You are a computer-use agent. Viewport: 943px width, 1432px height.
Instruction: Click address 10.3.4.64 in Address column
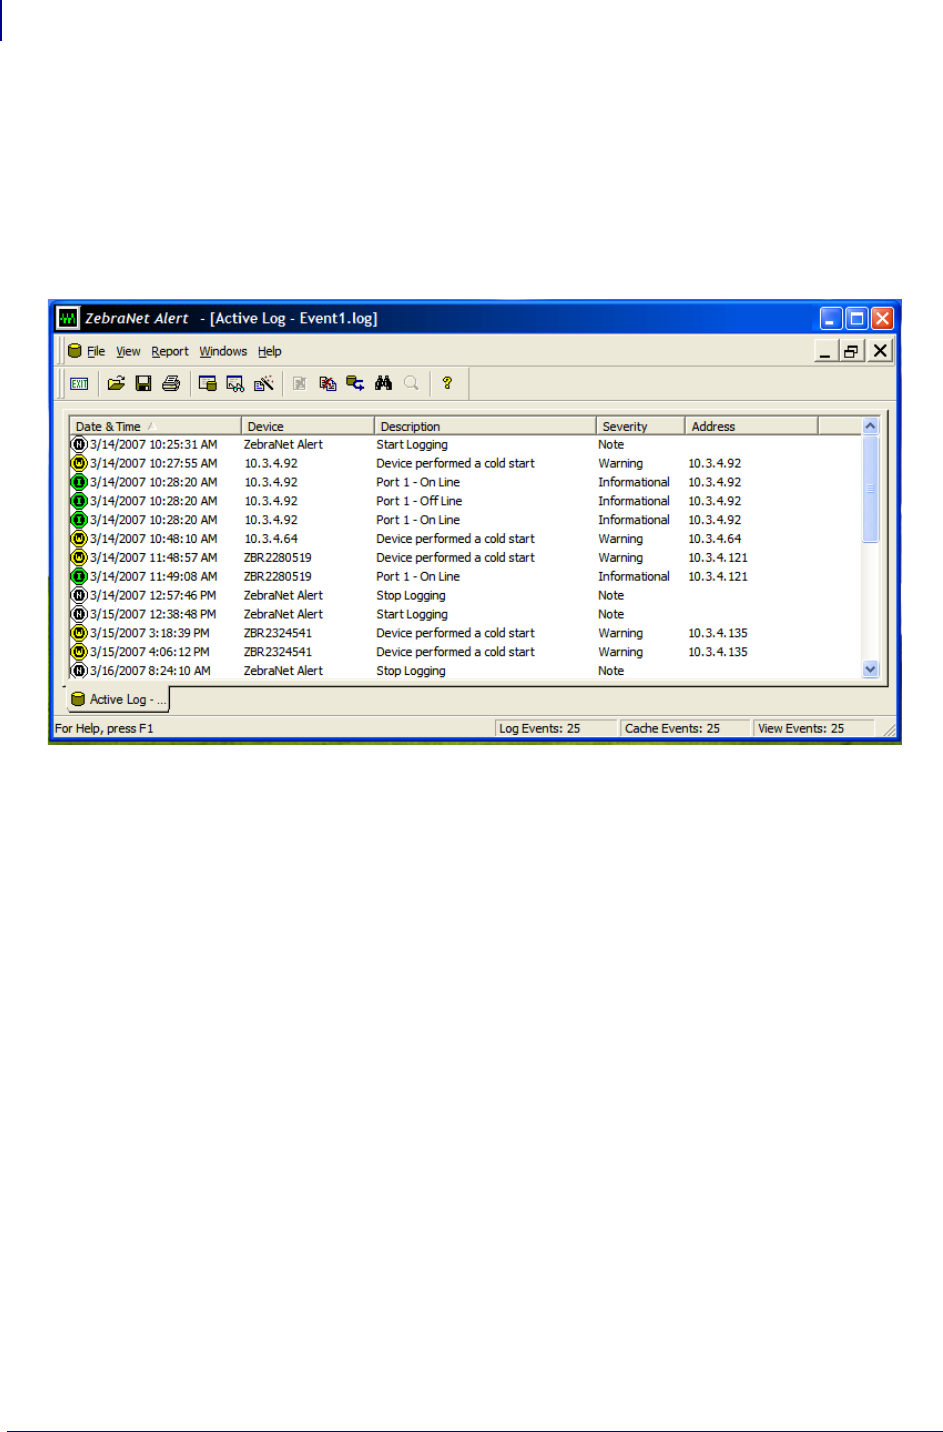pyautogui.click(x=714, y=539)
